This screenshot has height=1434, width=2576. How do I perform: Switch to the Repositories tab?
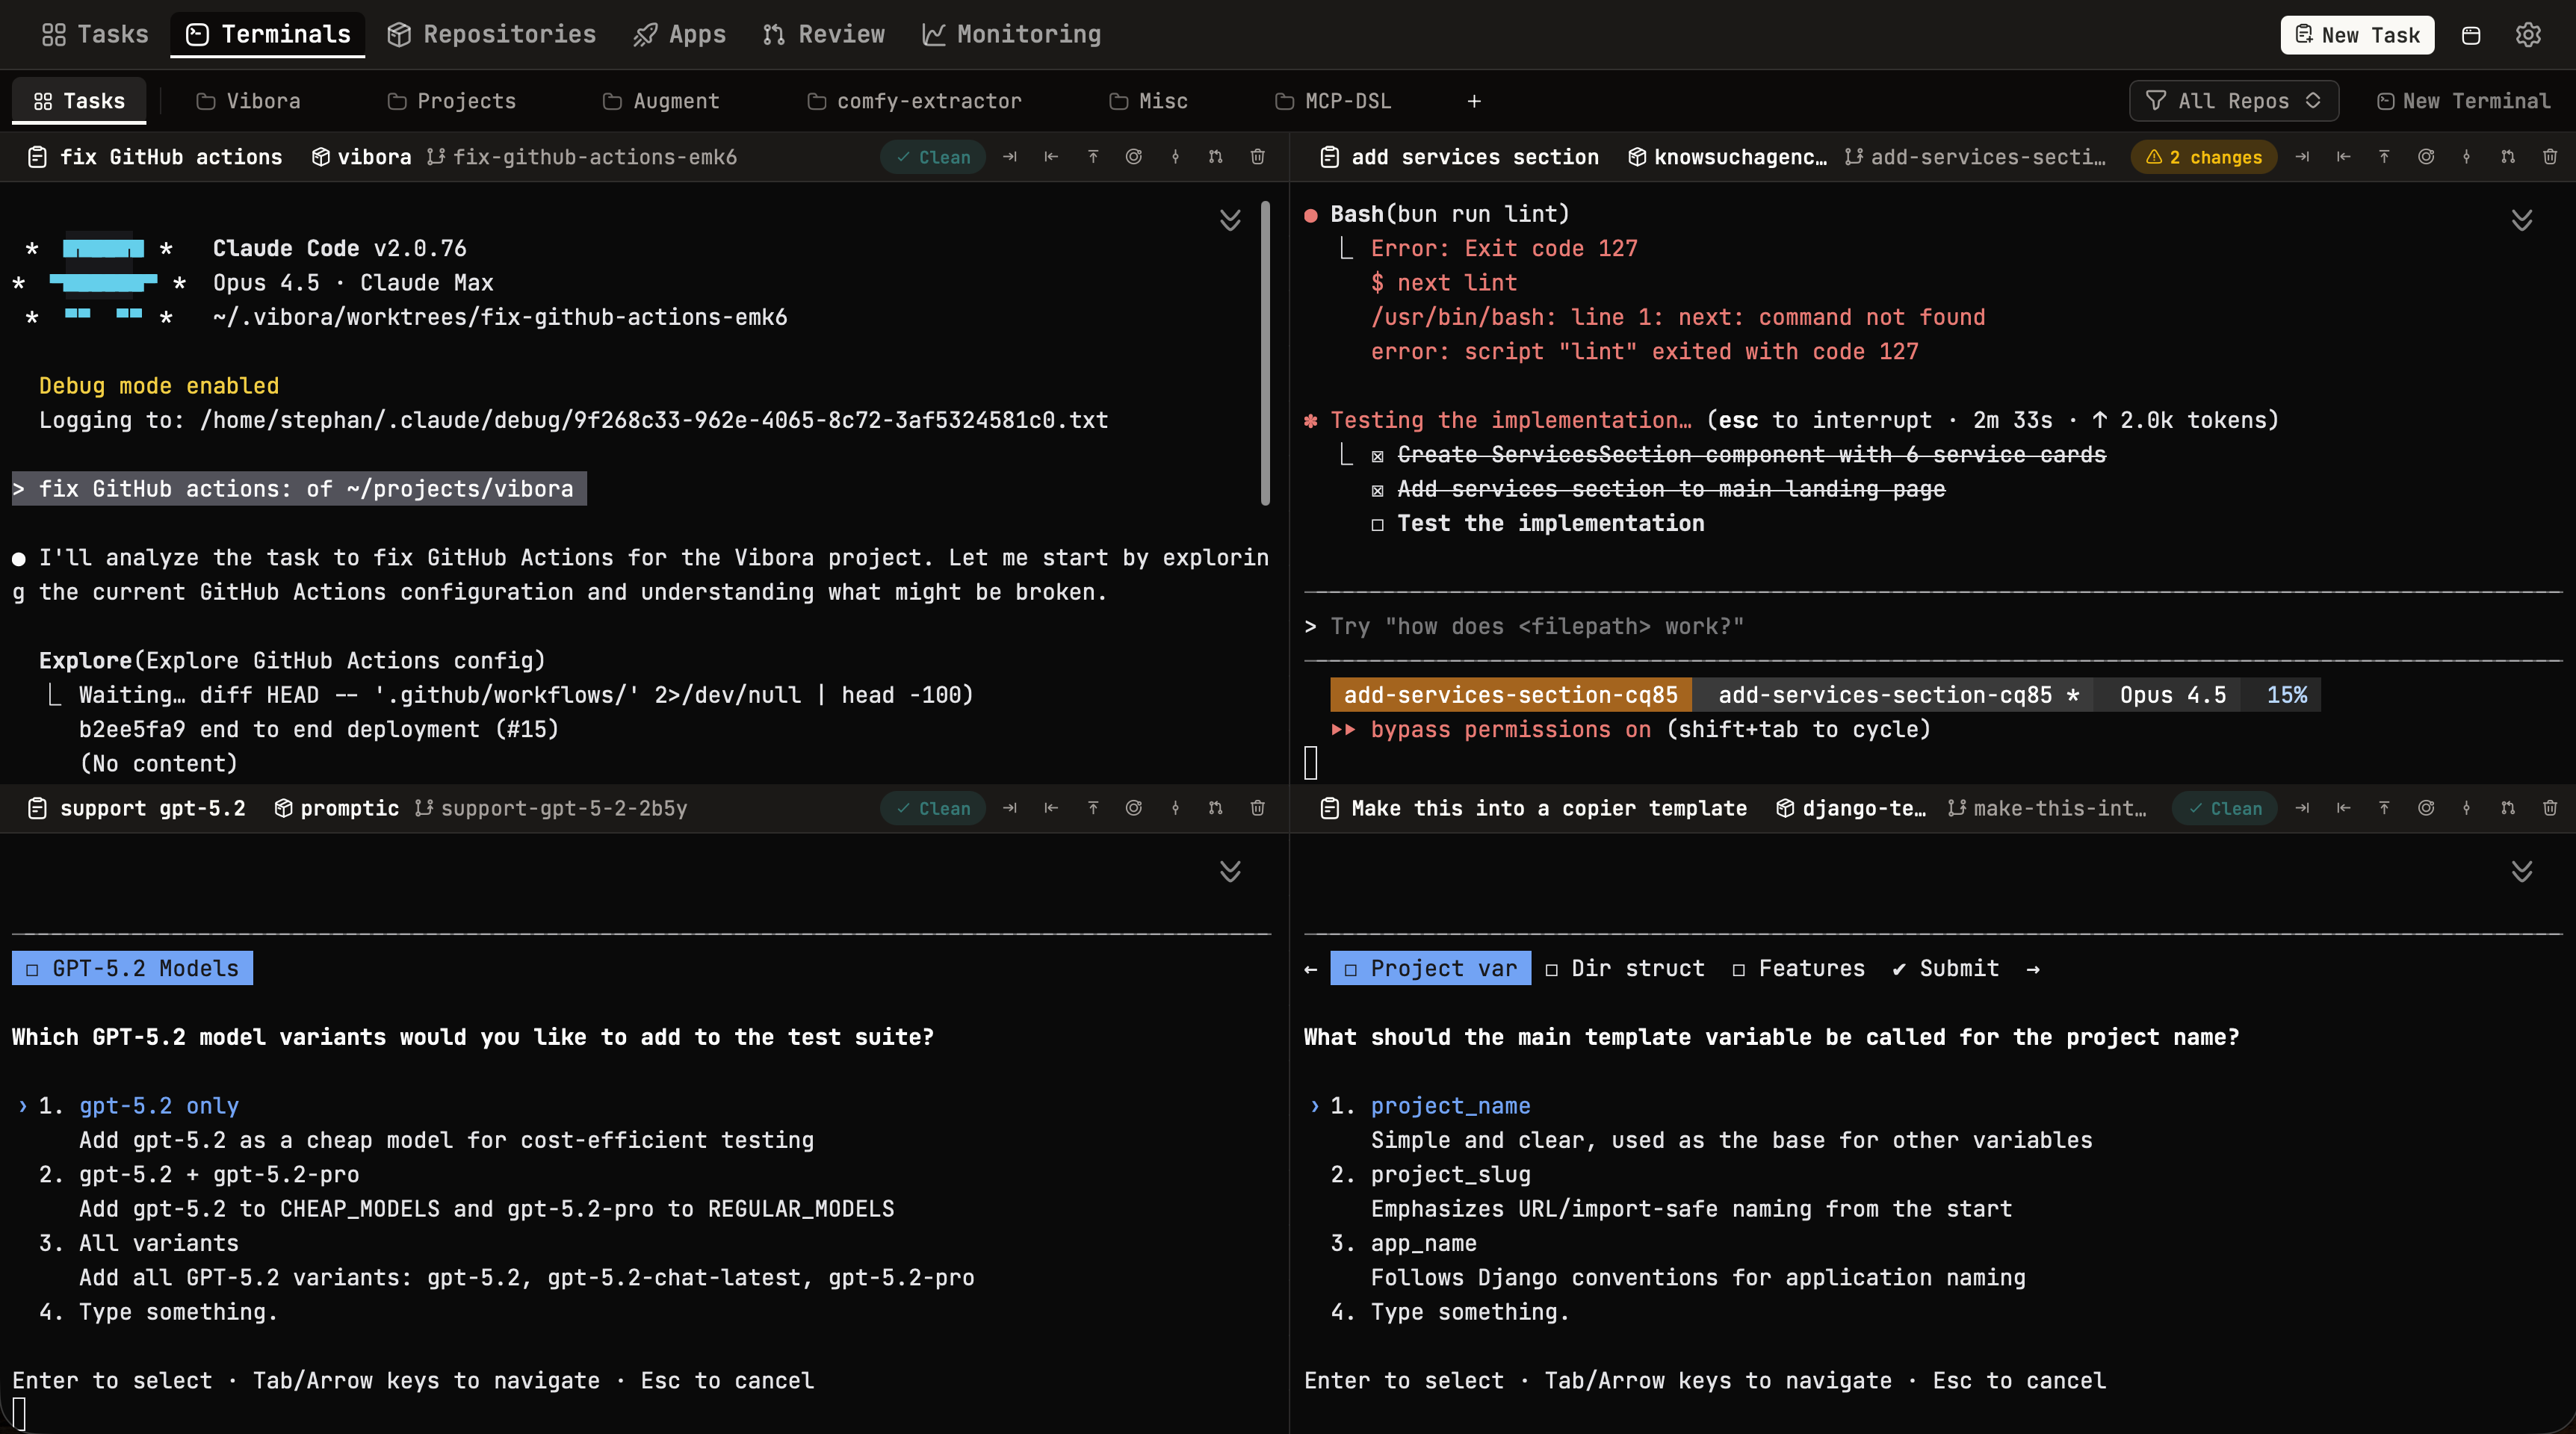point(492,35)
